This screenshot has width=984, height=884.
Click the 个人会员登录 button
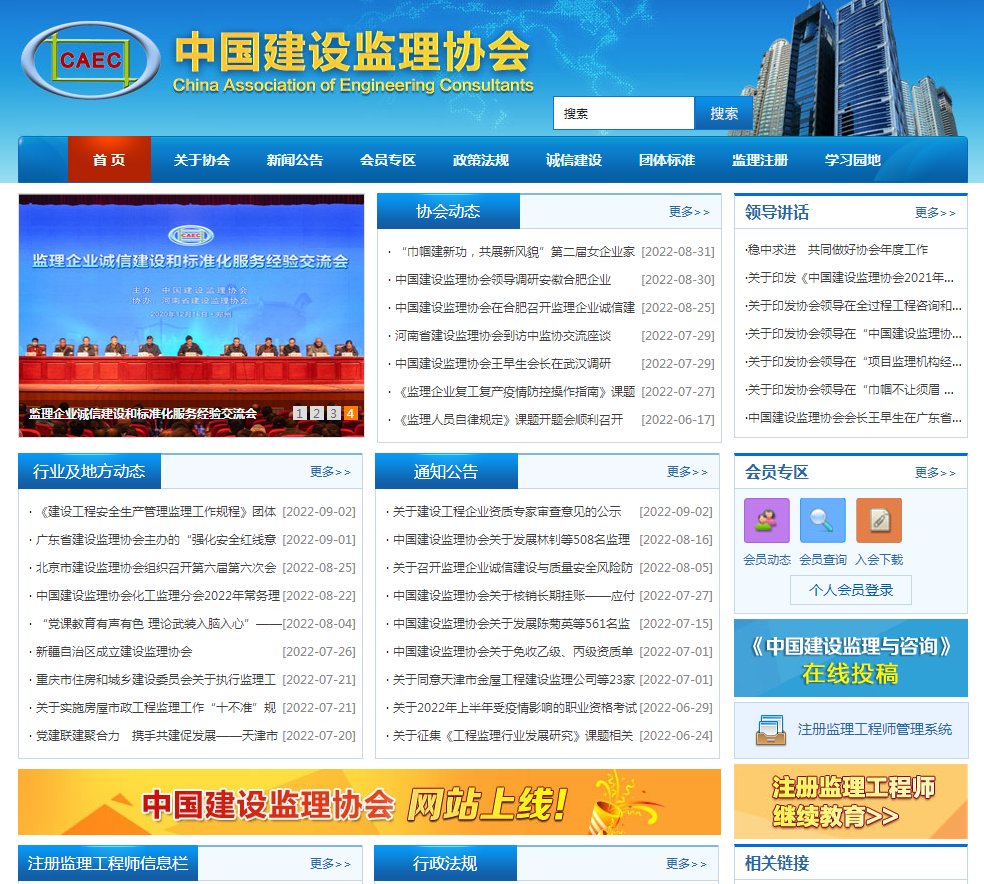tap(850, 590)
